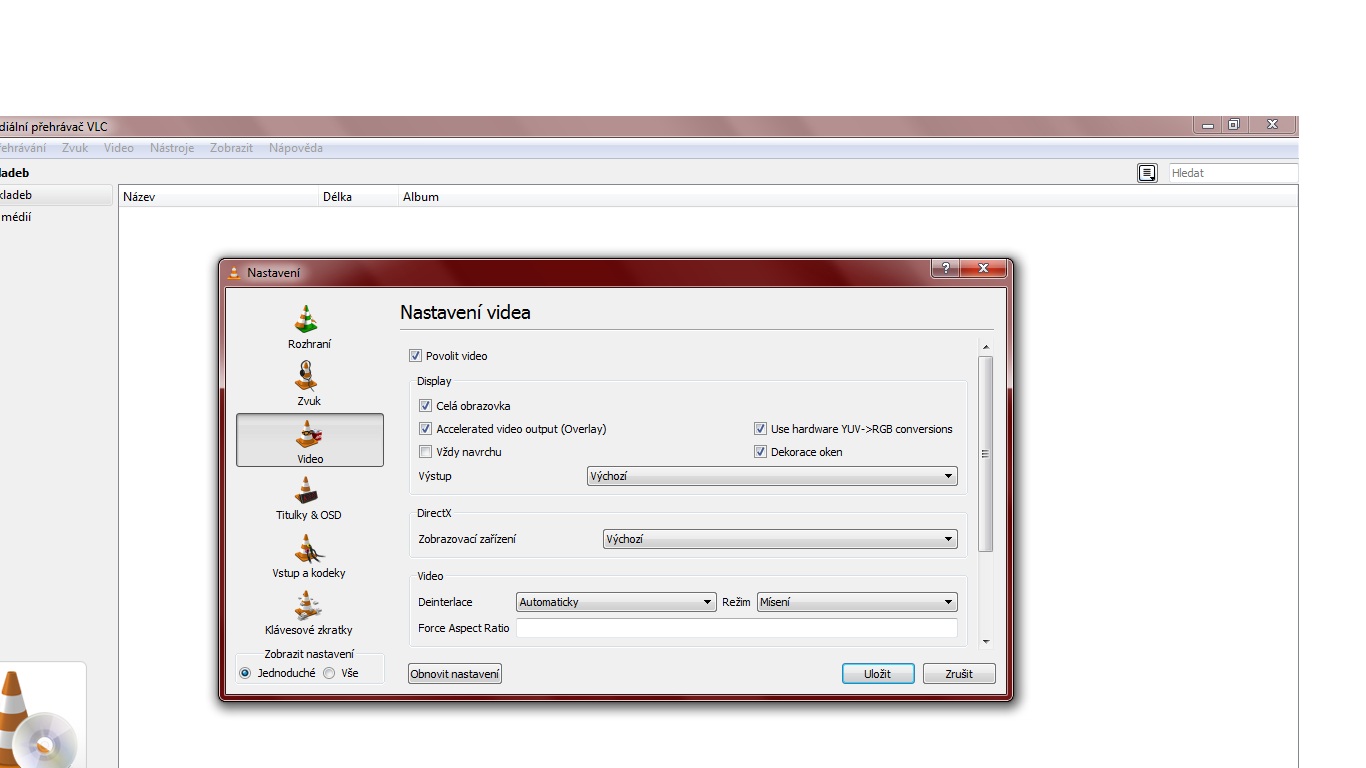Screen dimensions: 1366x768
Task: Click the Uložit button
Action: 877,674
